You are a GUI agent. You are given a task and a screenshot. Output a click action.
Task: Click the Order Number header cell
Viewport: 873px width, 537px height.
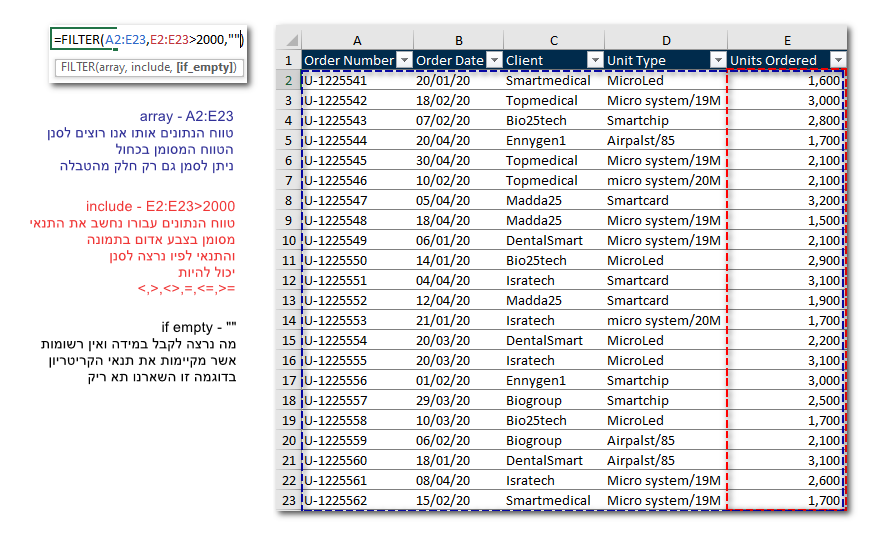point(357,60)
